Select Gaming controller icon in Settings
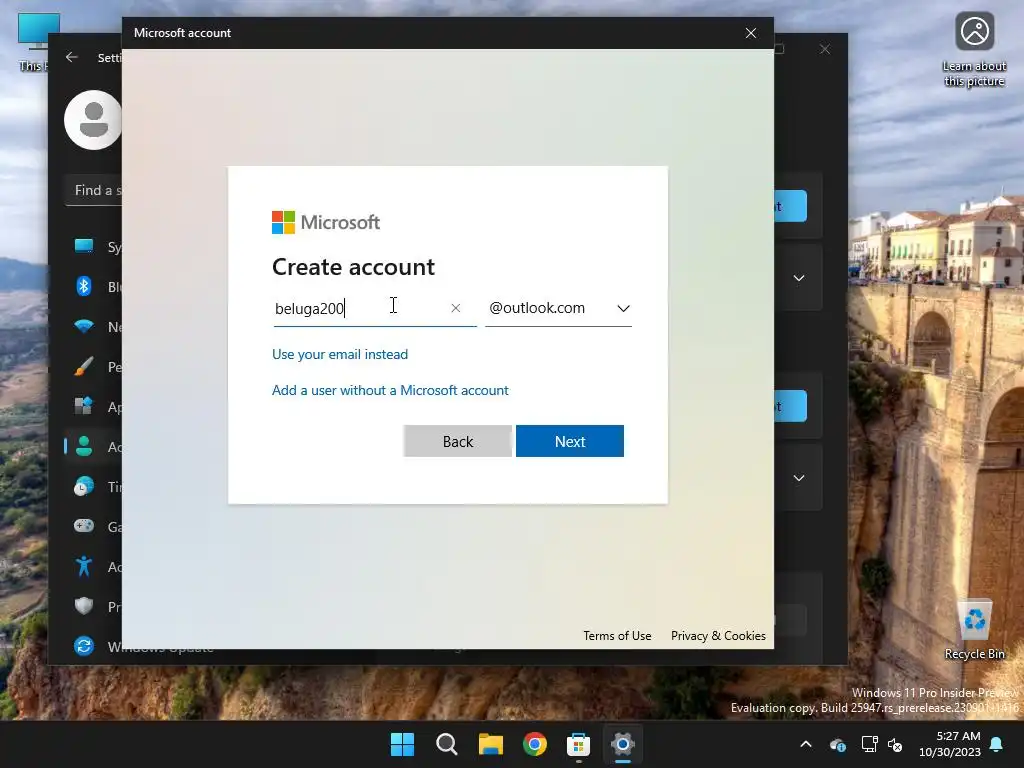 tap(84, 526)
